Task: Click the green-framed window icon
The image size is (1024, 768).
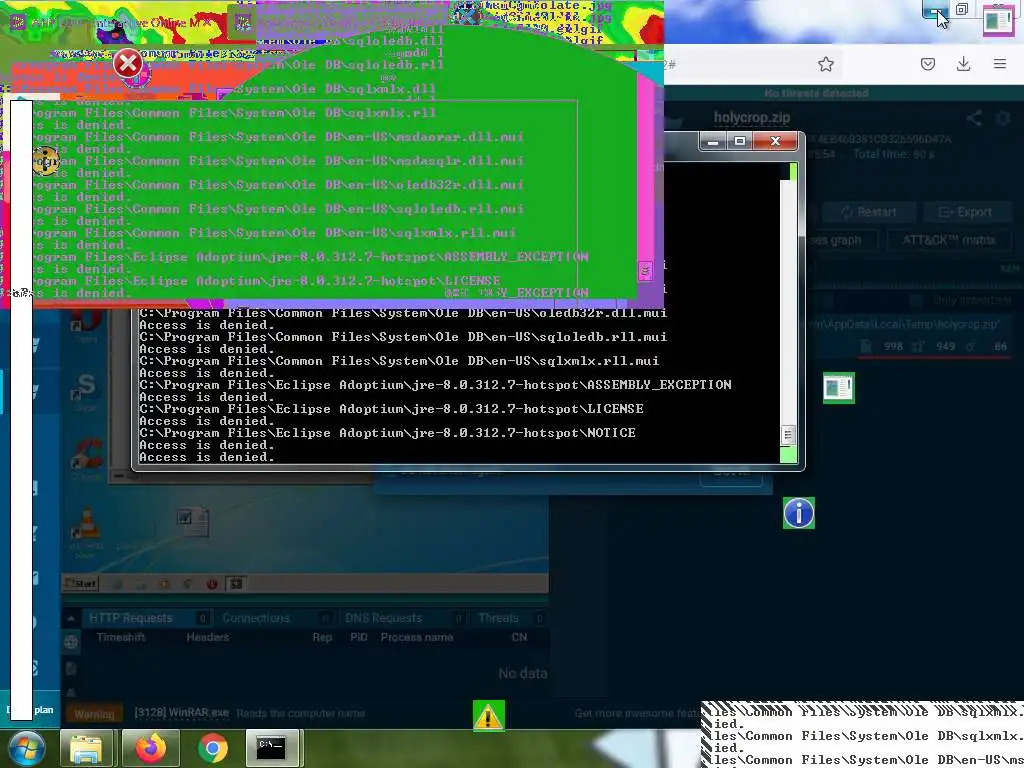Action: point(839,388)
